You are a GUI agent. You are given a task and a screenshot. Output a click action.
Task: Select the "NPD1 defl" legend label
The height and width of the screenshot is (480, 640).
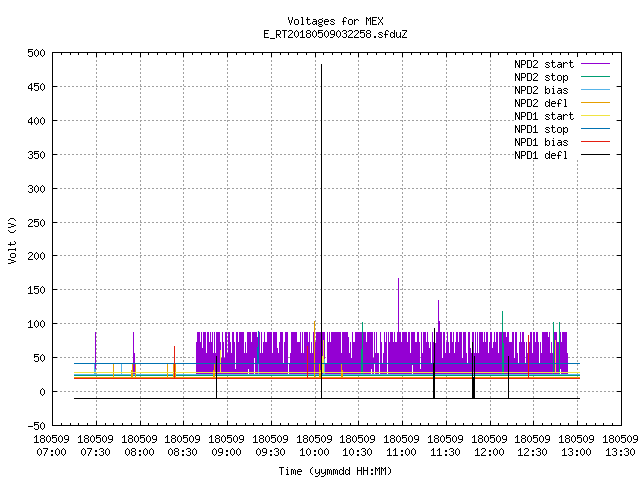pos(541,156)
